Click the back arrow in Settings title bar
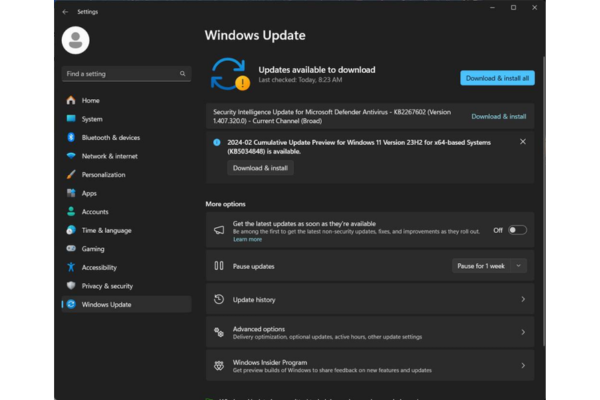 (65, 12)
